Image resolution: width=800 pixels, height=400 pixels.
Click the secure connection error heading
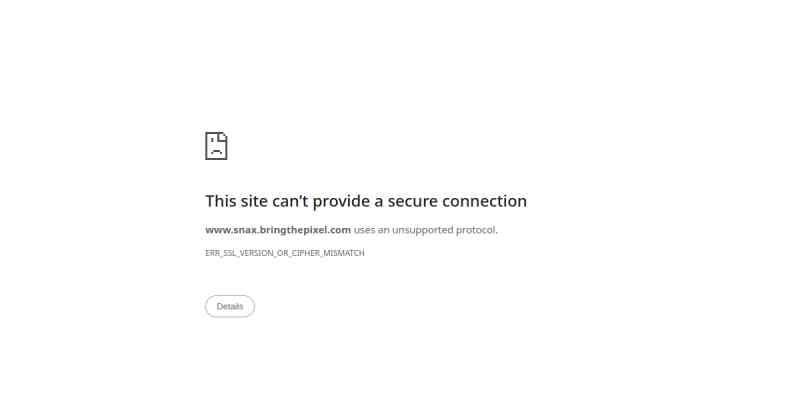click(366, 201)
